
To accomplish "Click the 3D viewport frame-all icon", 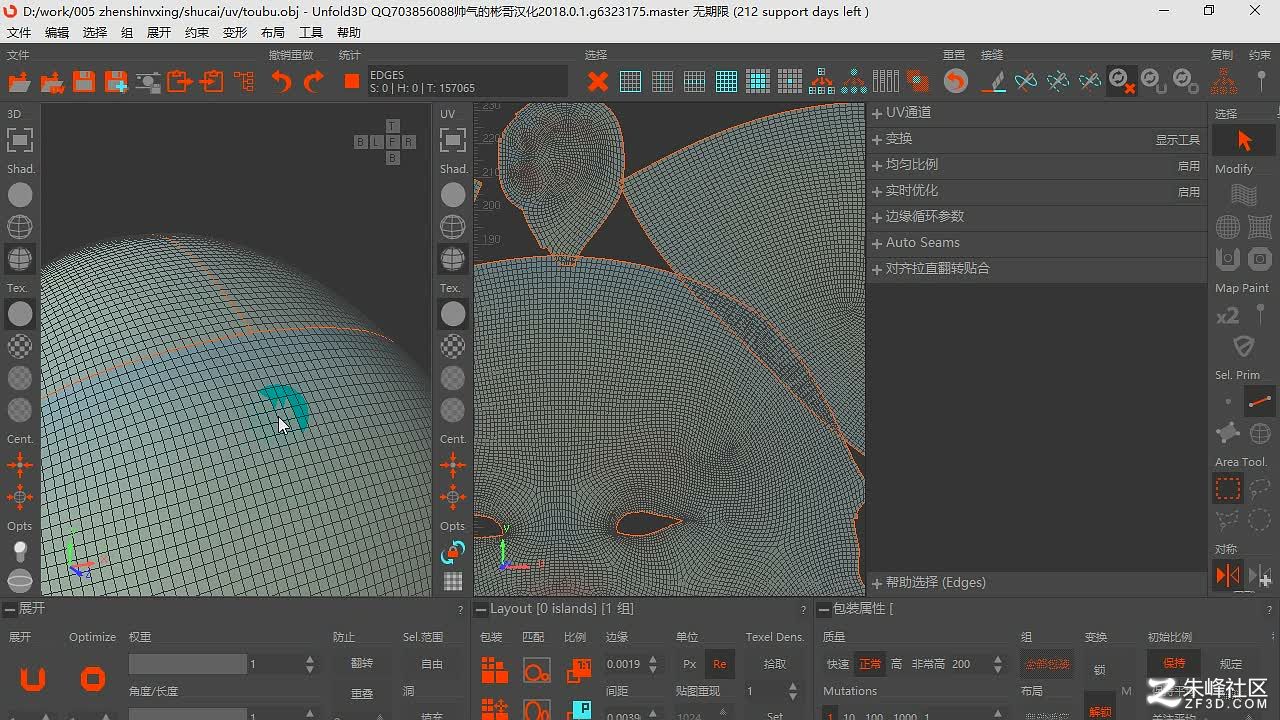I will coord(20,139).
